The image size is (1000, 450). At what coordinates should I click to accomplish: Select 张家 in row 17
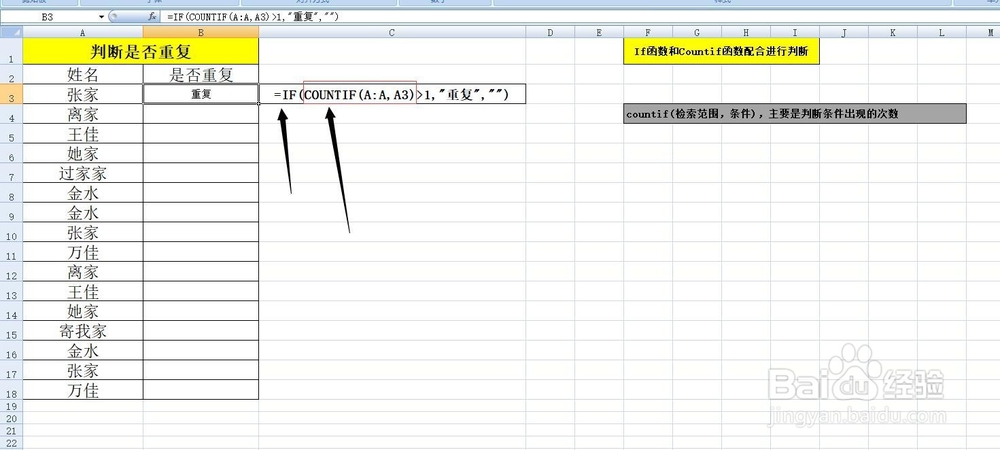click(83, 371)
